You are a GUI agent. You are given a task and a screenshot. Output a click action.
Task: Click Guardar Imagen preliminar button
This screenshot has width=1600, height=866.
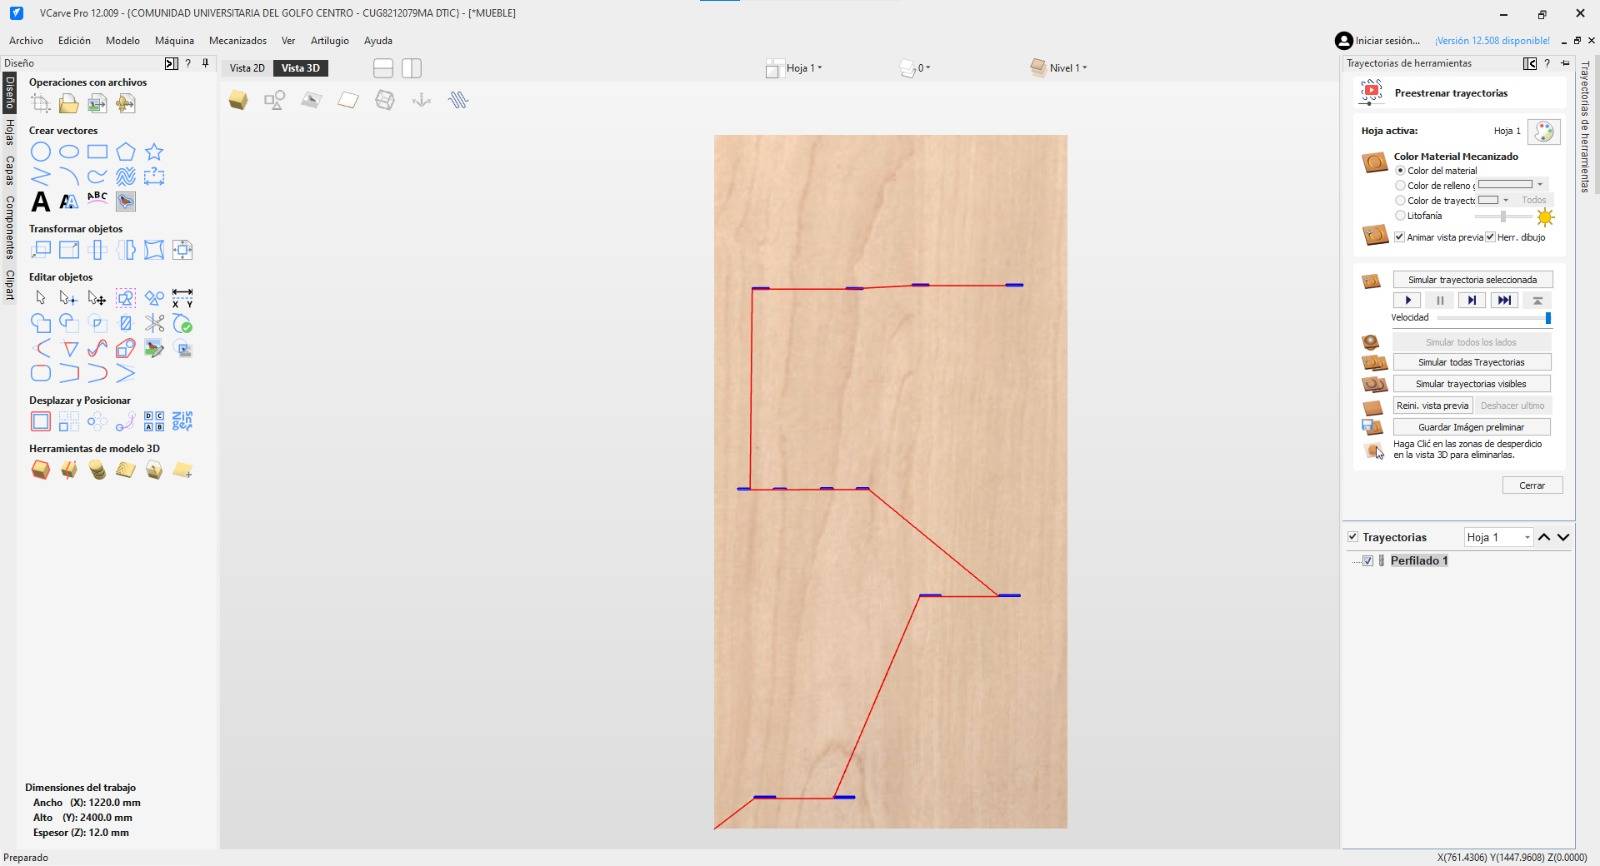click(x=1472, y=427)
